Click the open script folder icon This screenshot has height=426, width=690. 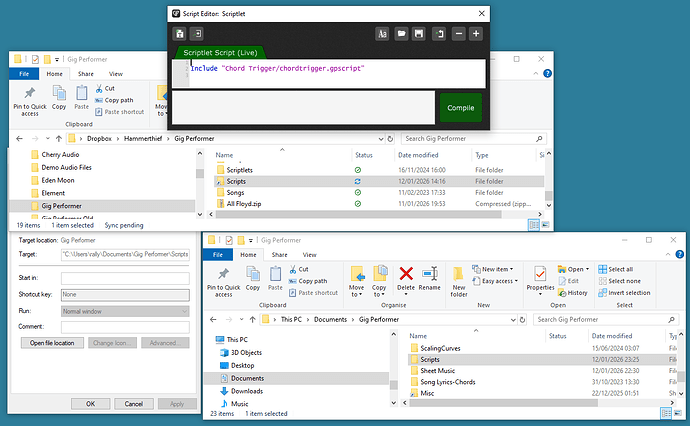(400, 33)
